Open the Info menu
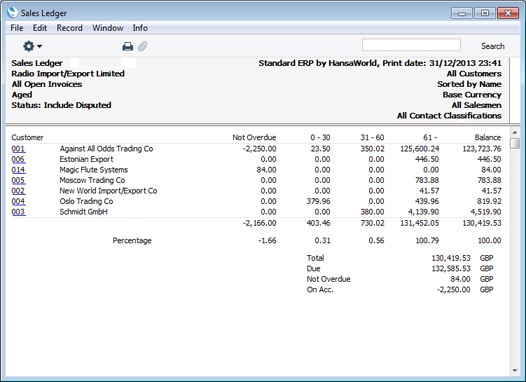 140,28
